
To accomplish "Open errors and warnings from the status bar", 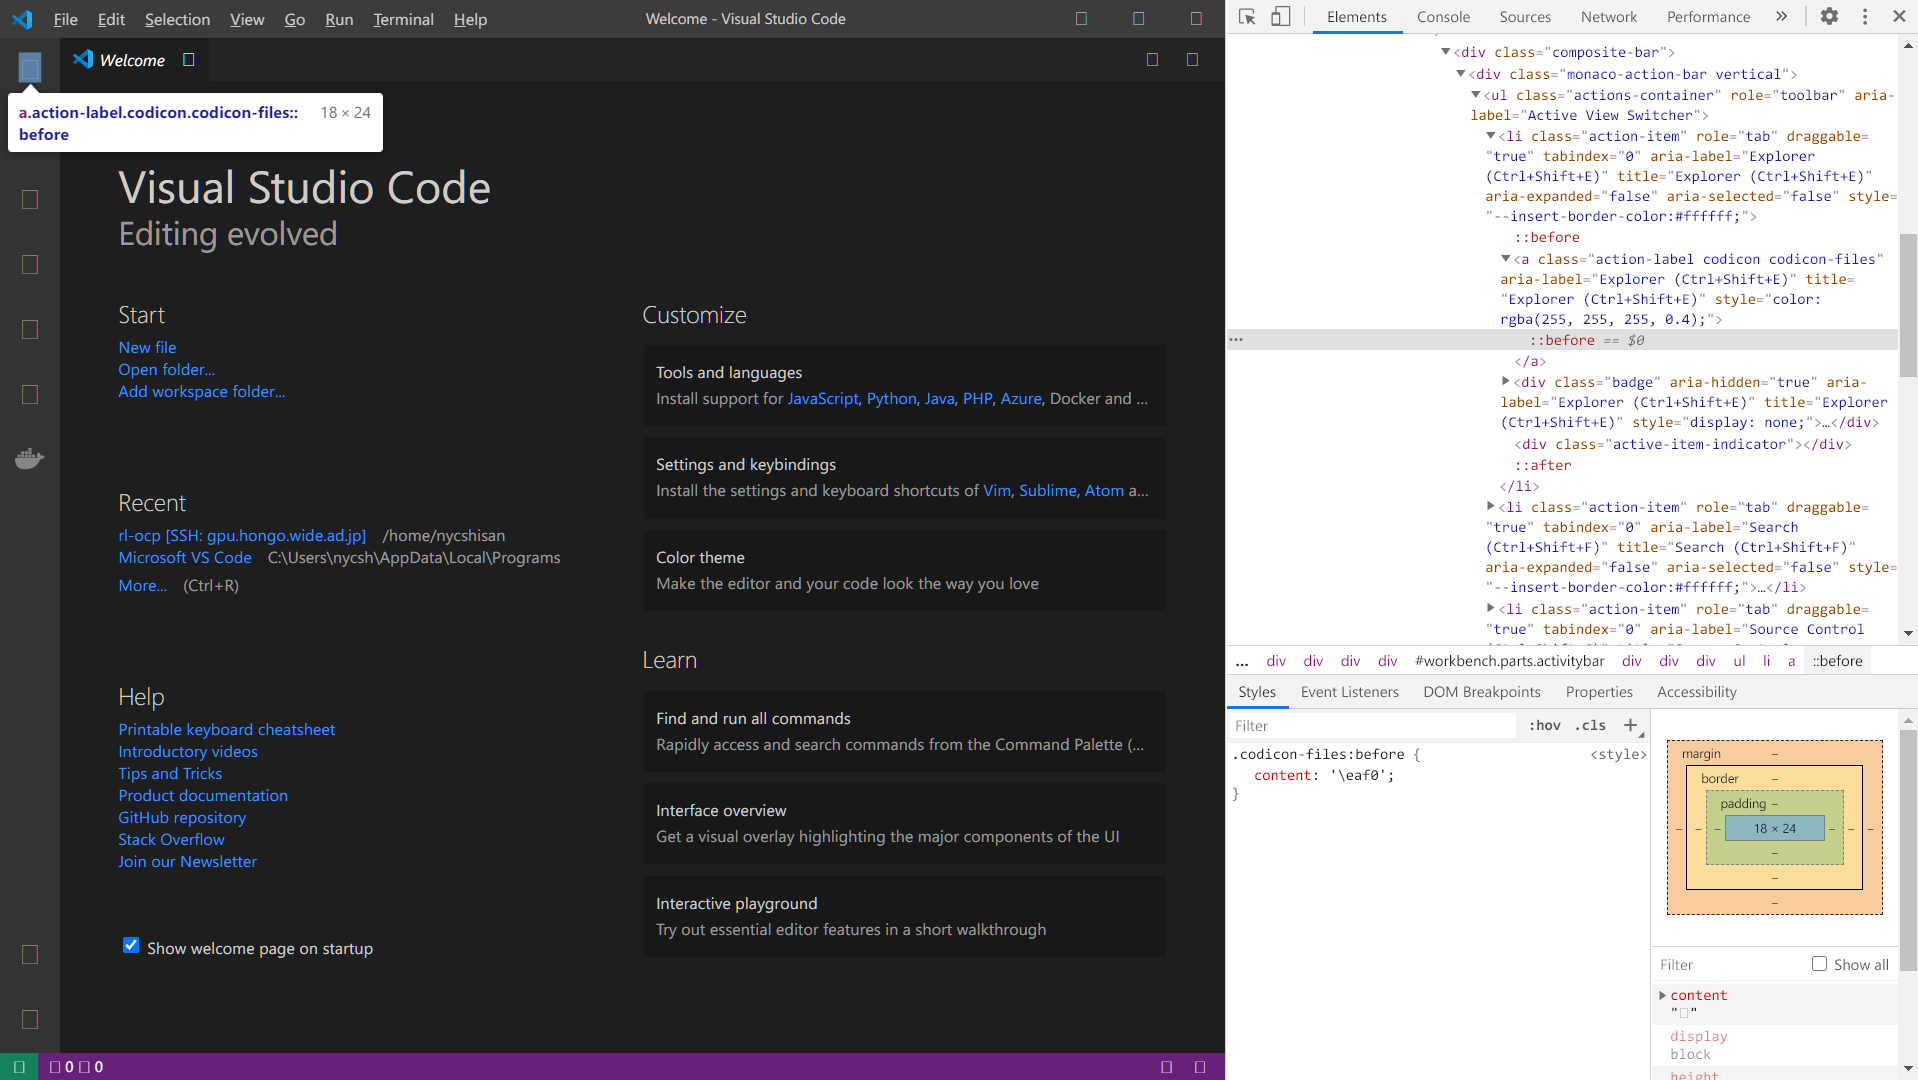I will click(x=78, y=1066).
